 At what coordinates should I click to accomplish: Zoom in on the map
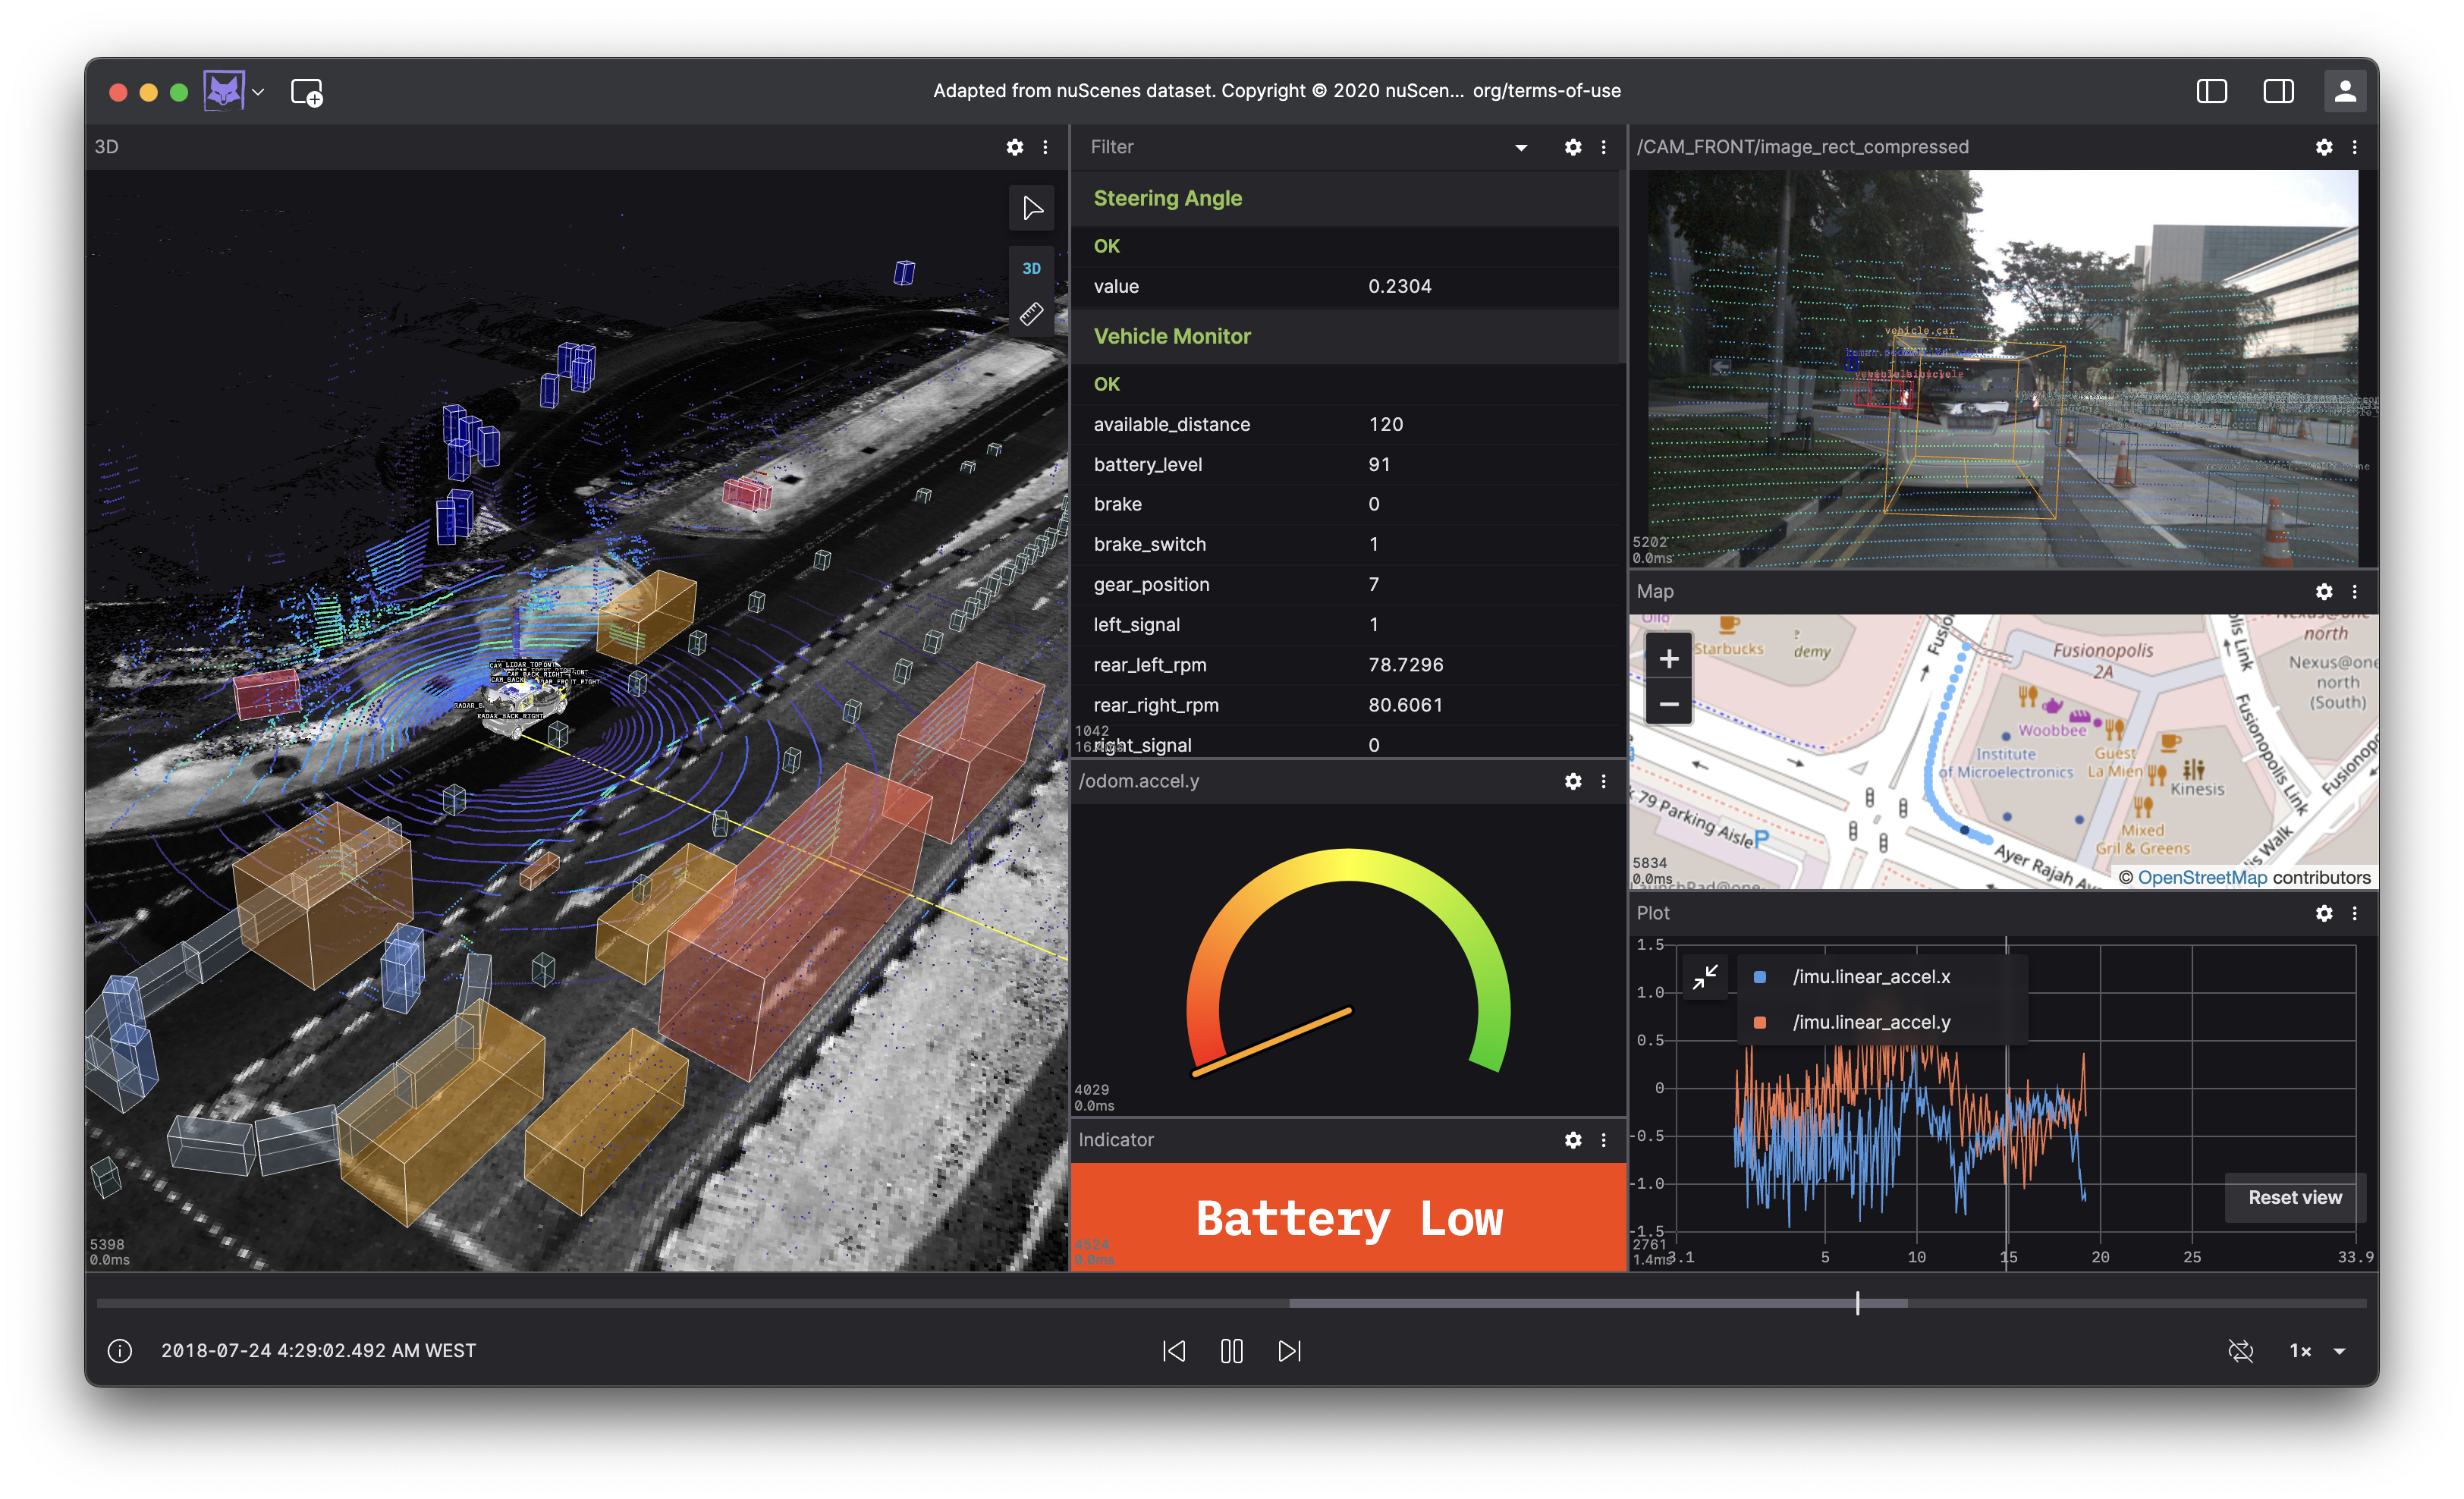pyautogui.click(x=1668, y=658)
